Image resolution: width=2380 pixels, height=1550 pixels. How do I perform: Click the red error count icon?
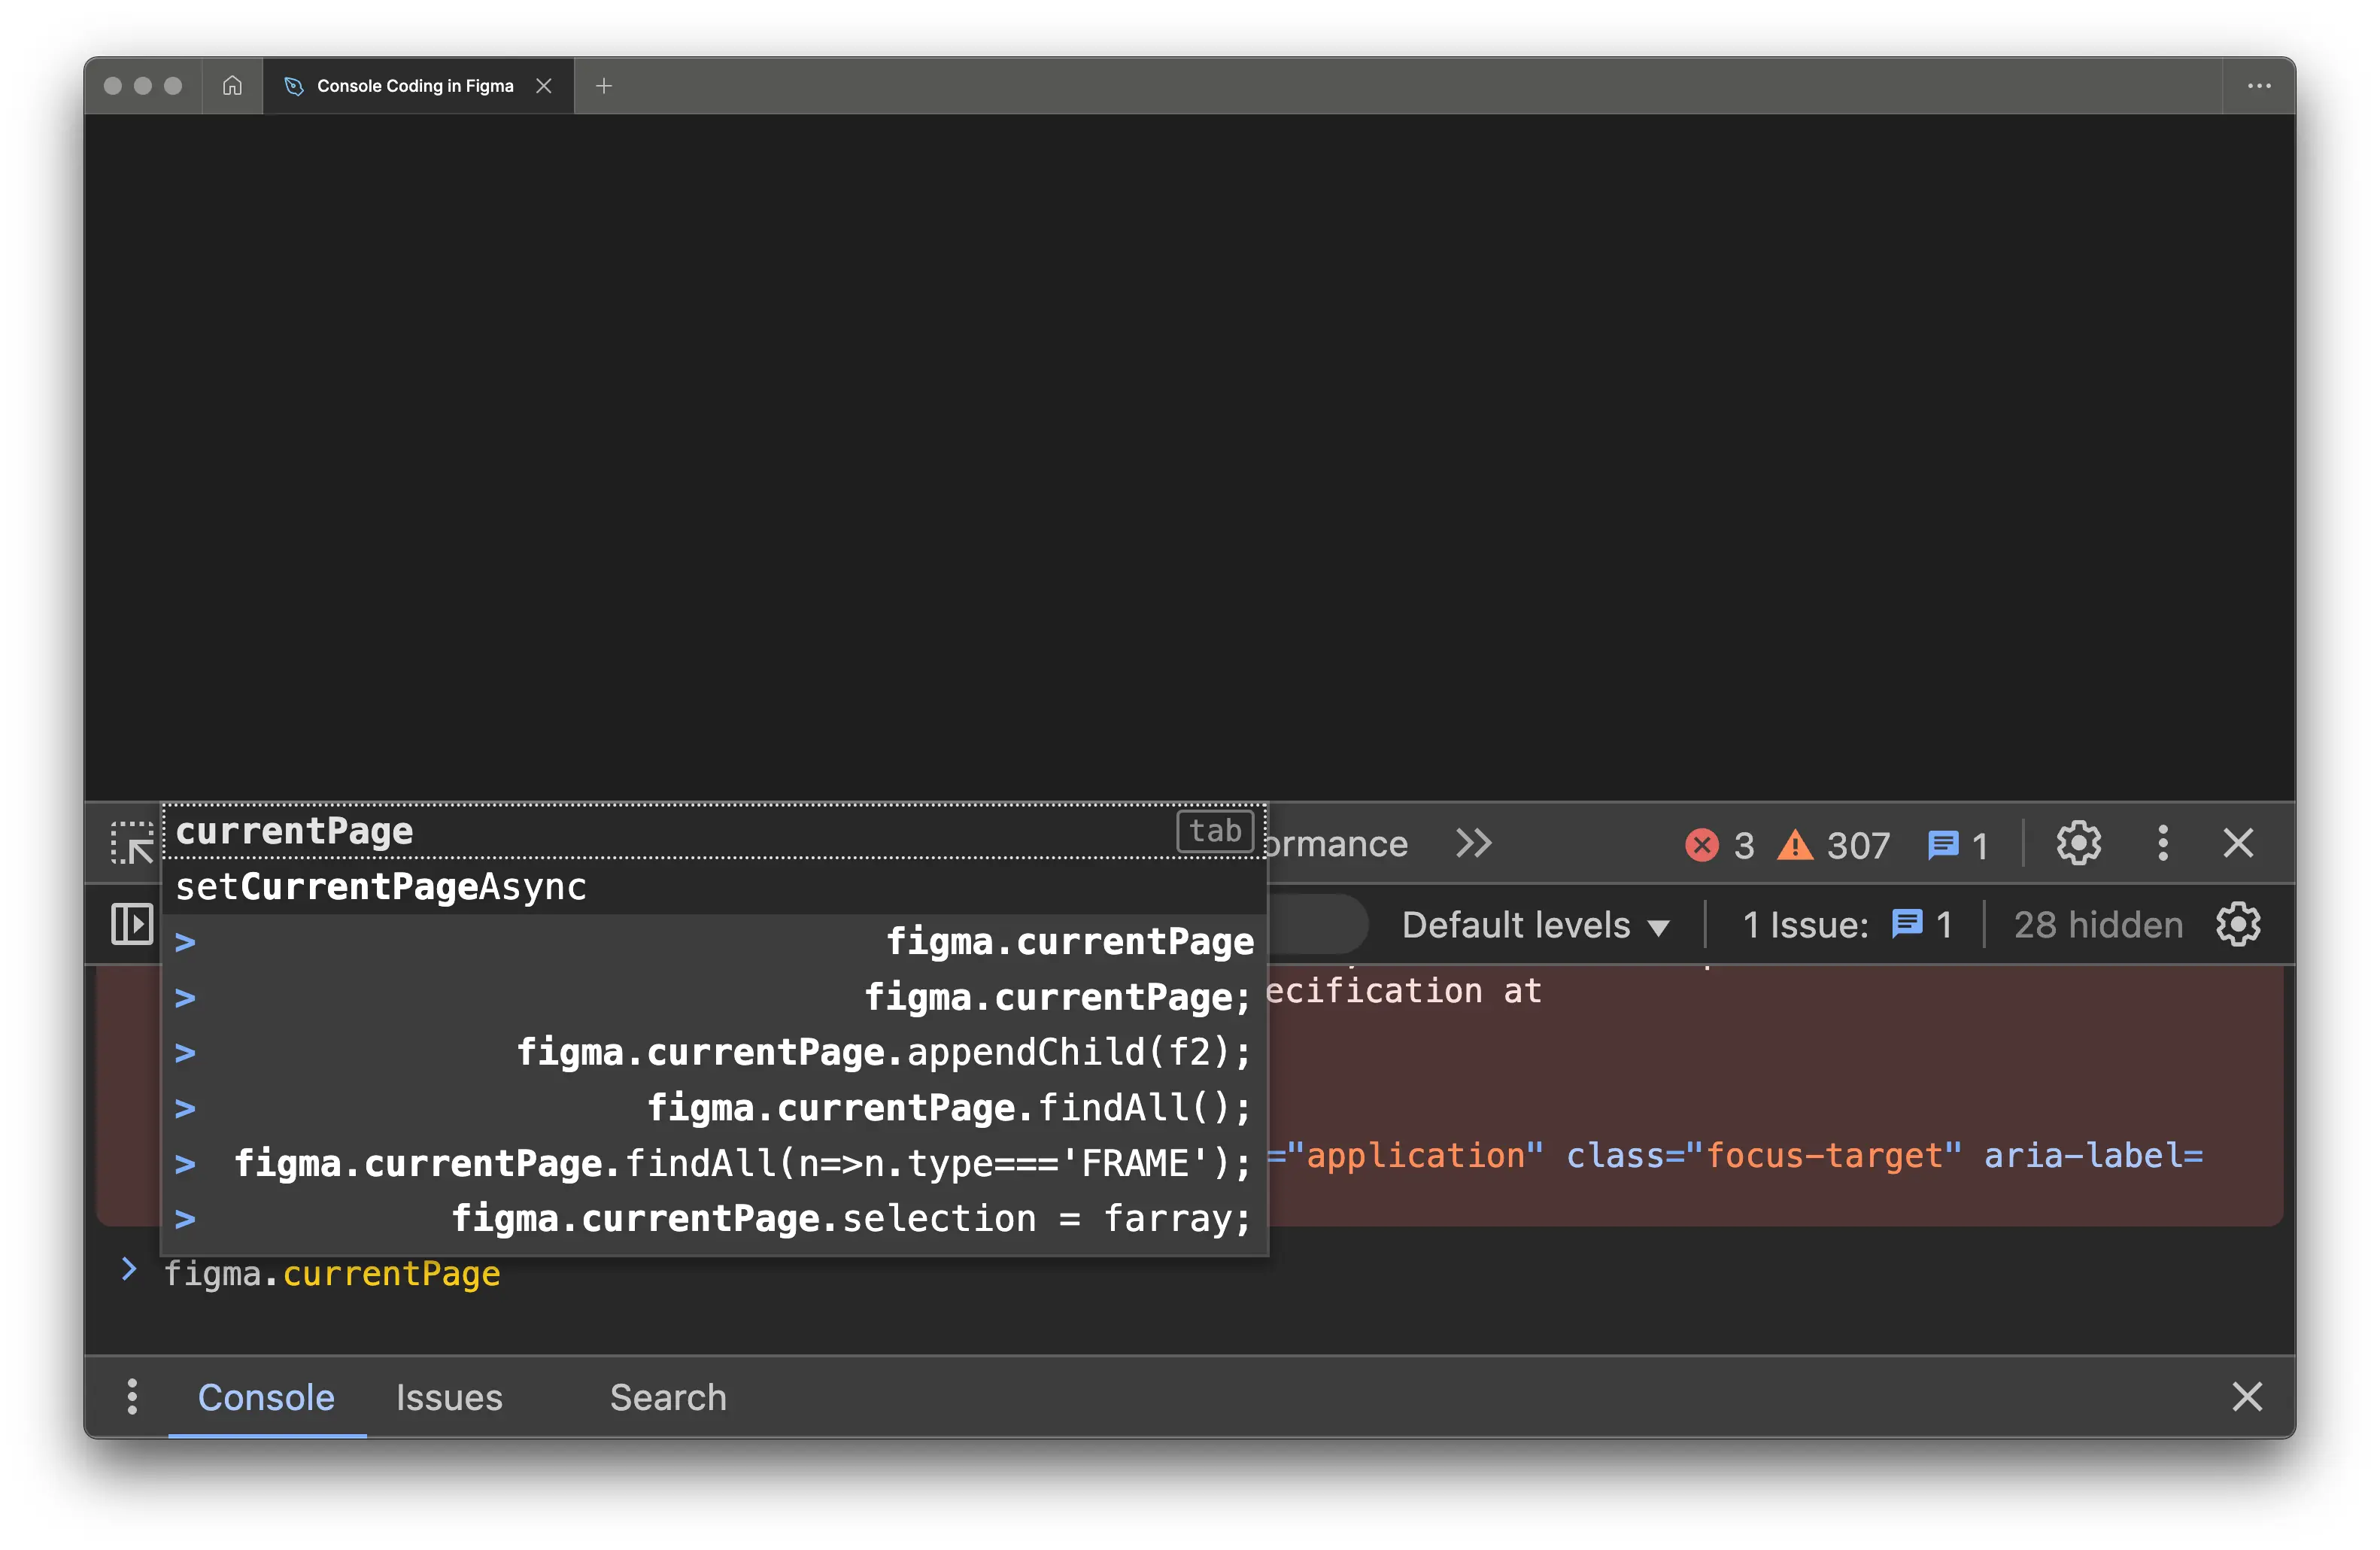[x=1701, y=845]
